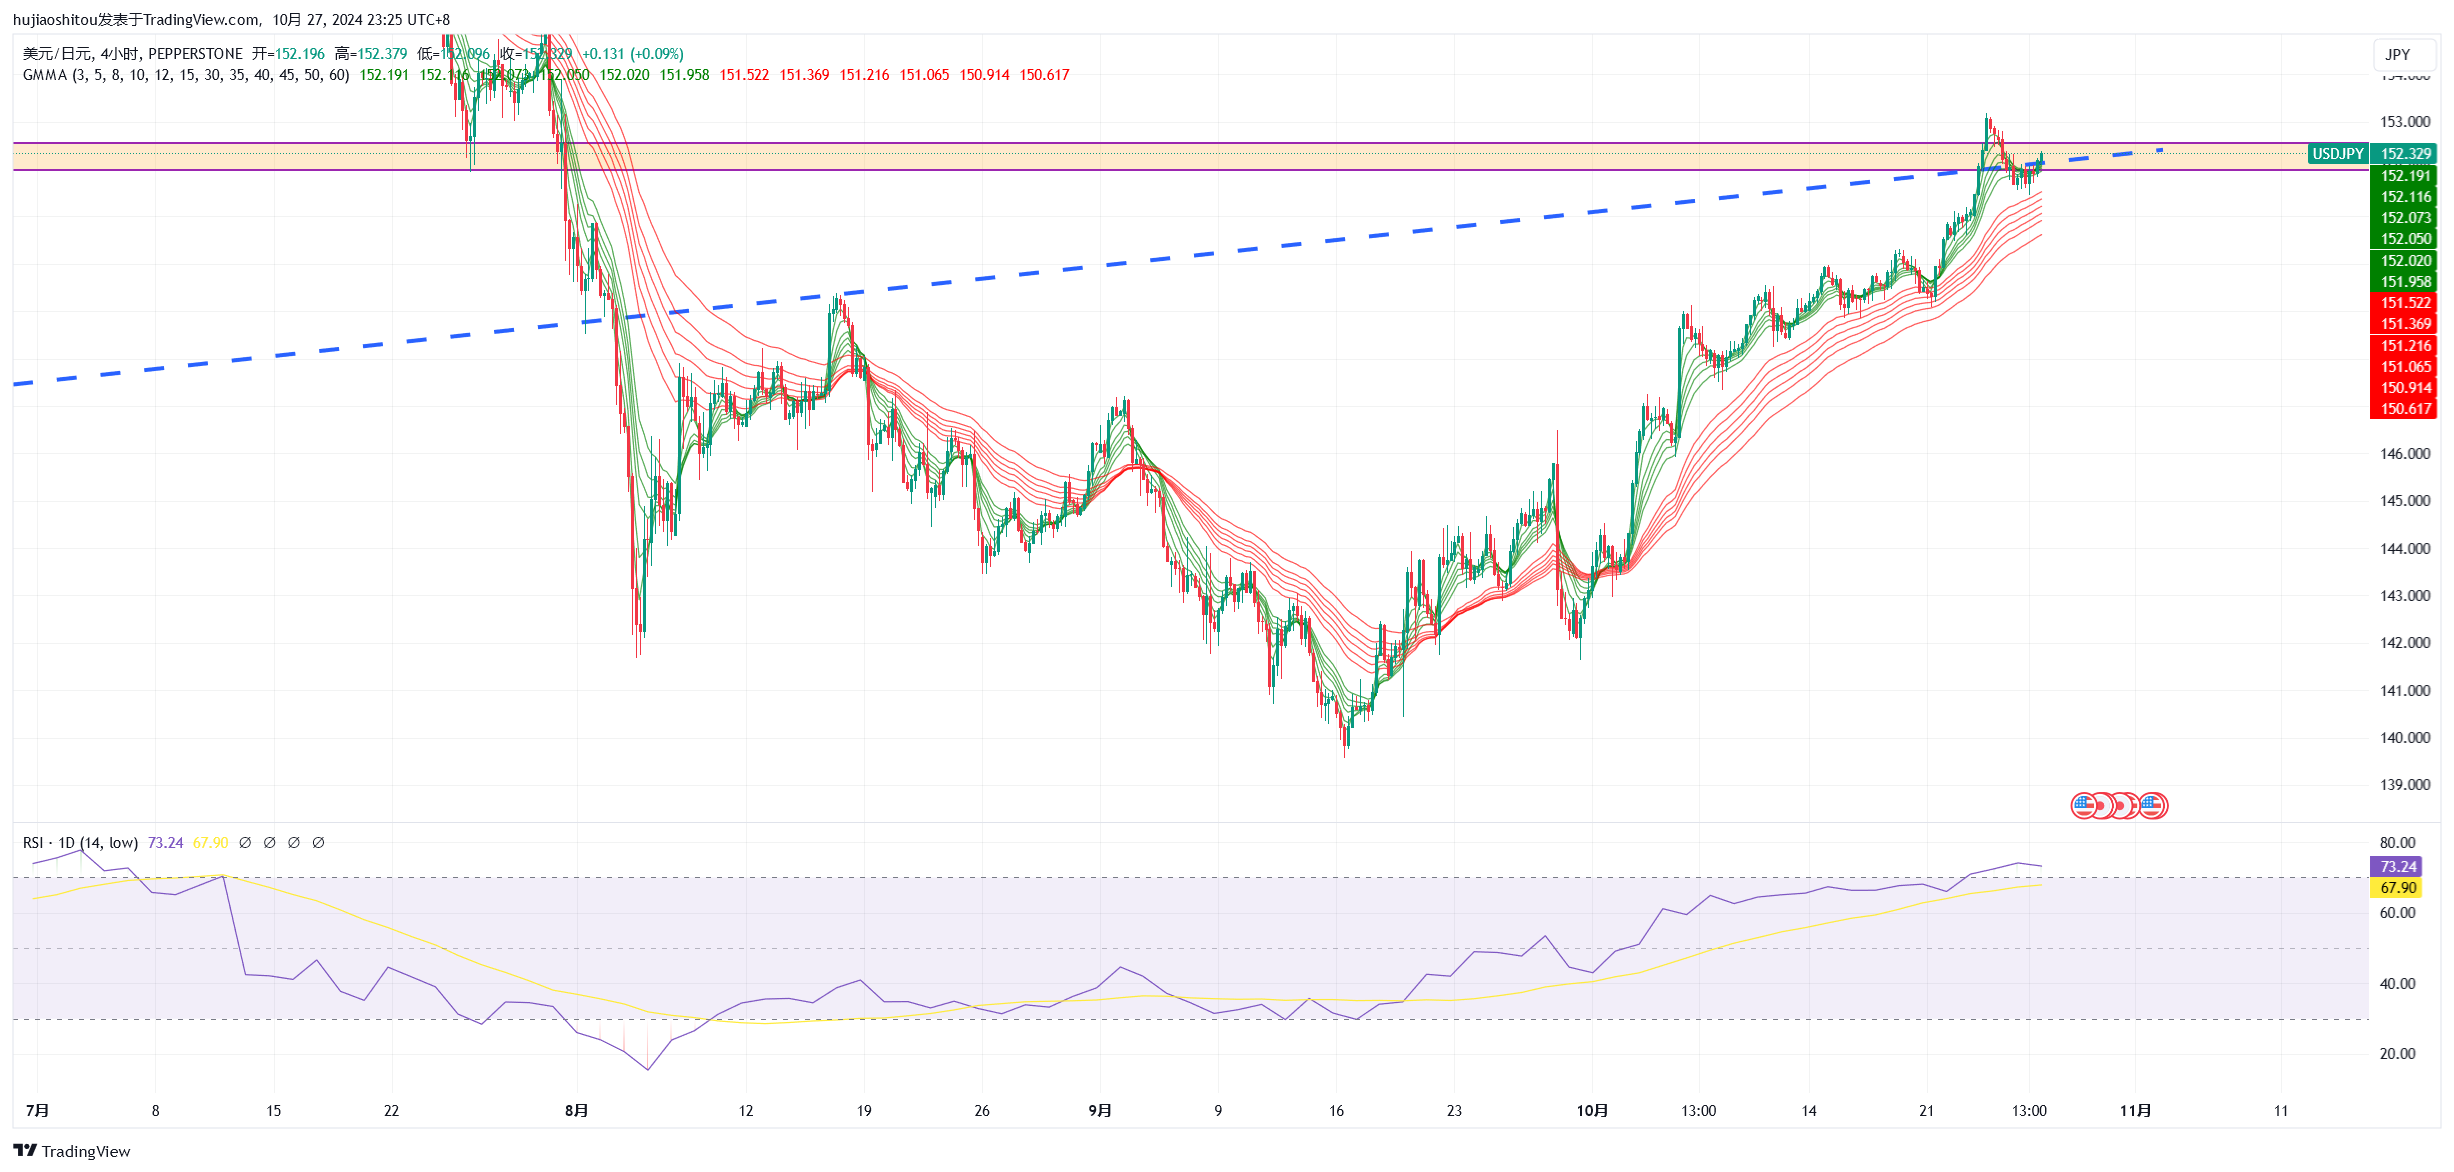Click the +0.131 (+0.09%) change value
The height and width of the screenshot is (1172, 2454).
pos(633,54)
